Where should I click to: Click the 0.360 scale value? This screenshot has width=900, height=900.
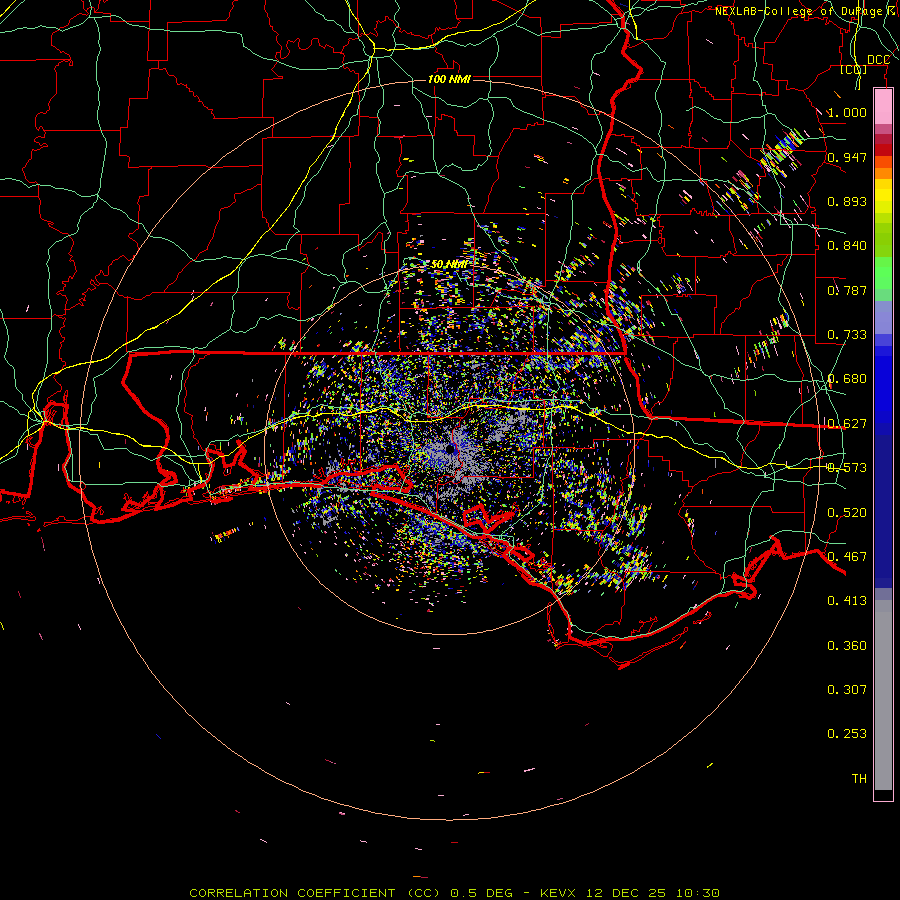[847, 646]
